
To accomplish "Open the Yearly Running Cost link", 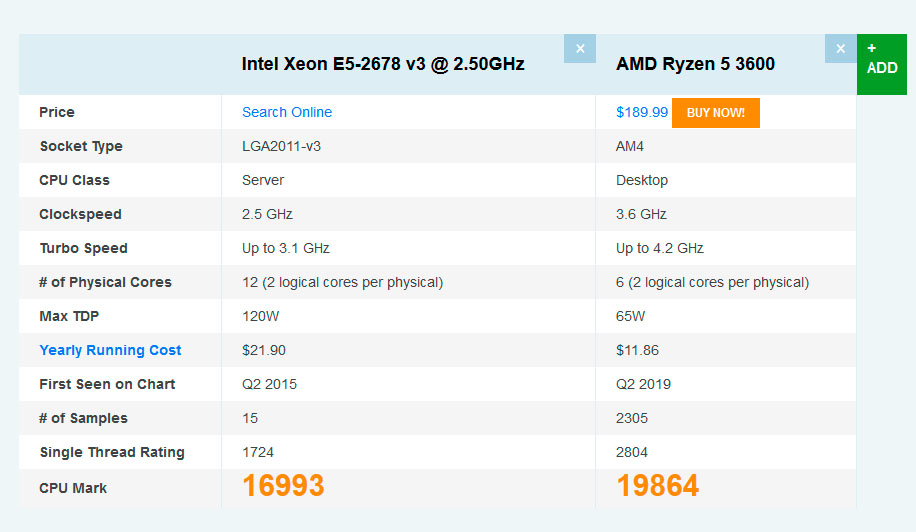I will click(110, 350).
